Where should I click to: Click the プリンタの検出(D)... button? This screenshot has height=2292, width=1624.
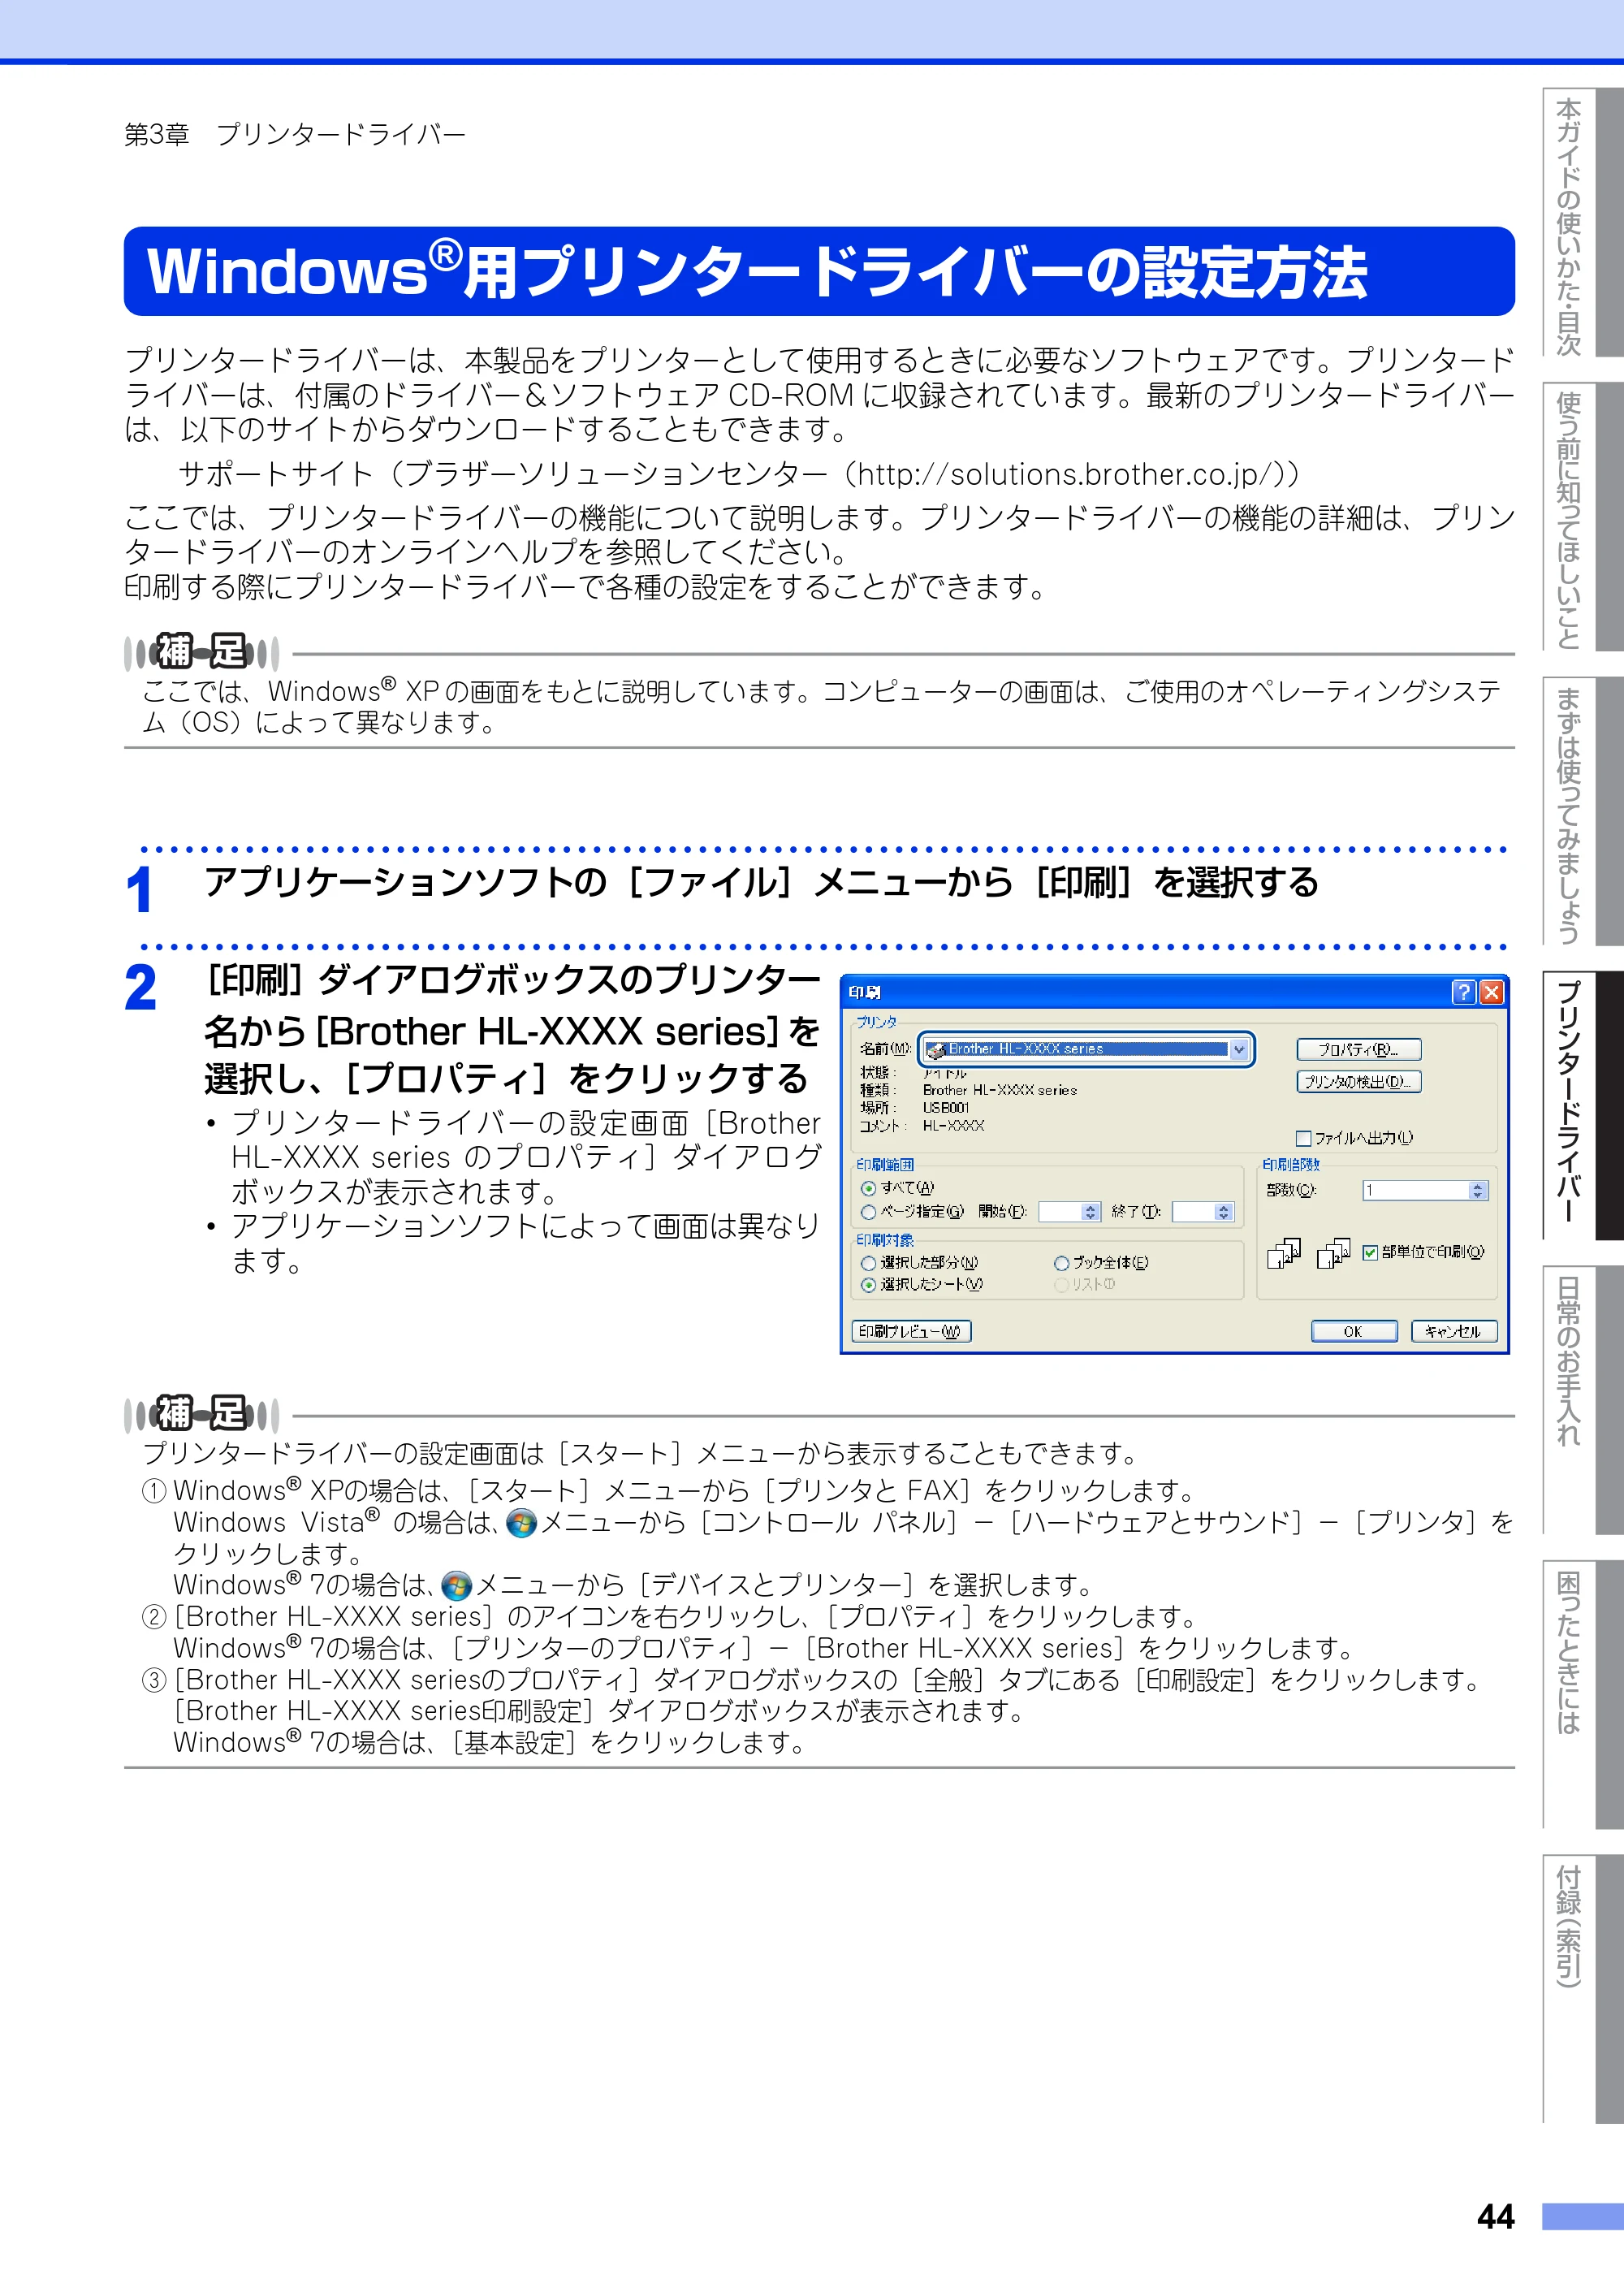[1358, 1082]
